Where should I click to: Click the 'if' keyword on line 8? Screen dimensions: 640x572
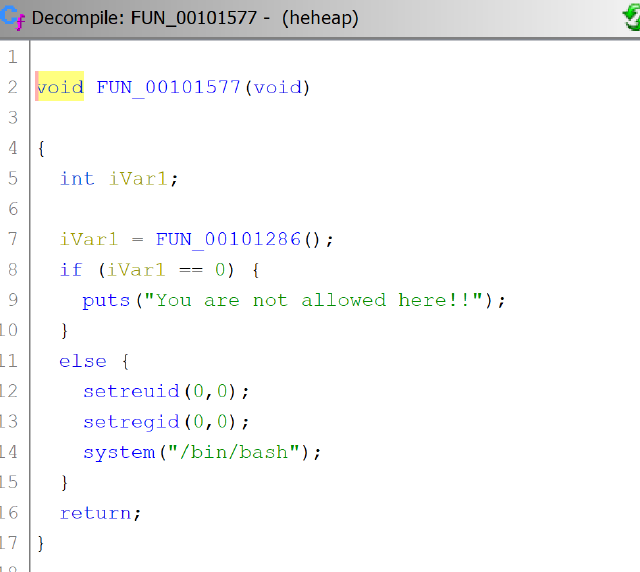(x=71, y=270)
